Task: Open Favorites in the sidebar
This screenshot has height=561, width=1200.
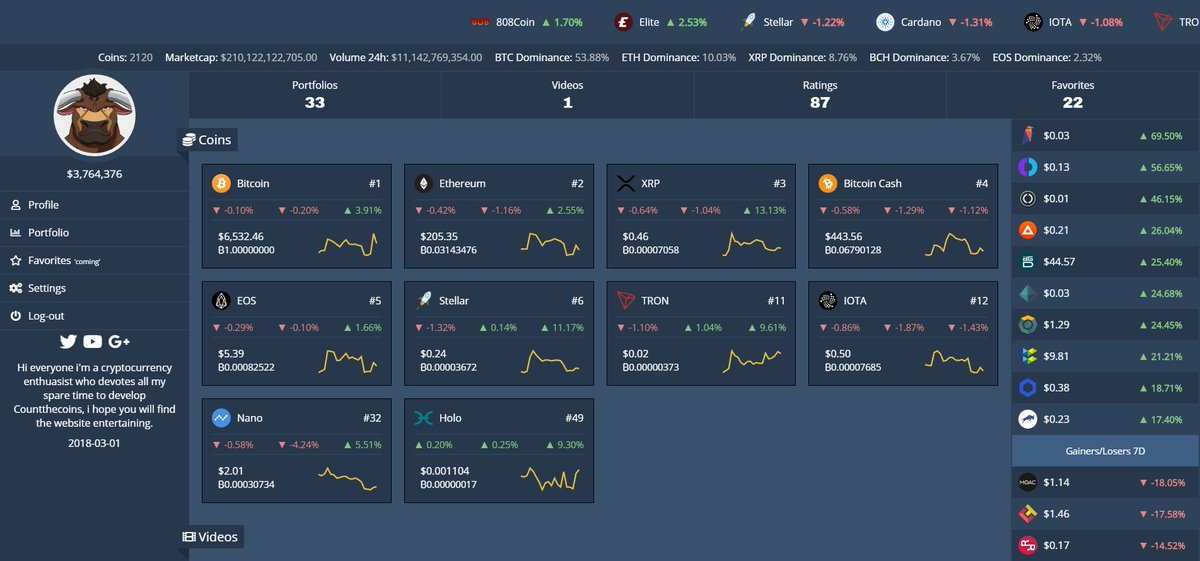Action: [94, 260]
